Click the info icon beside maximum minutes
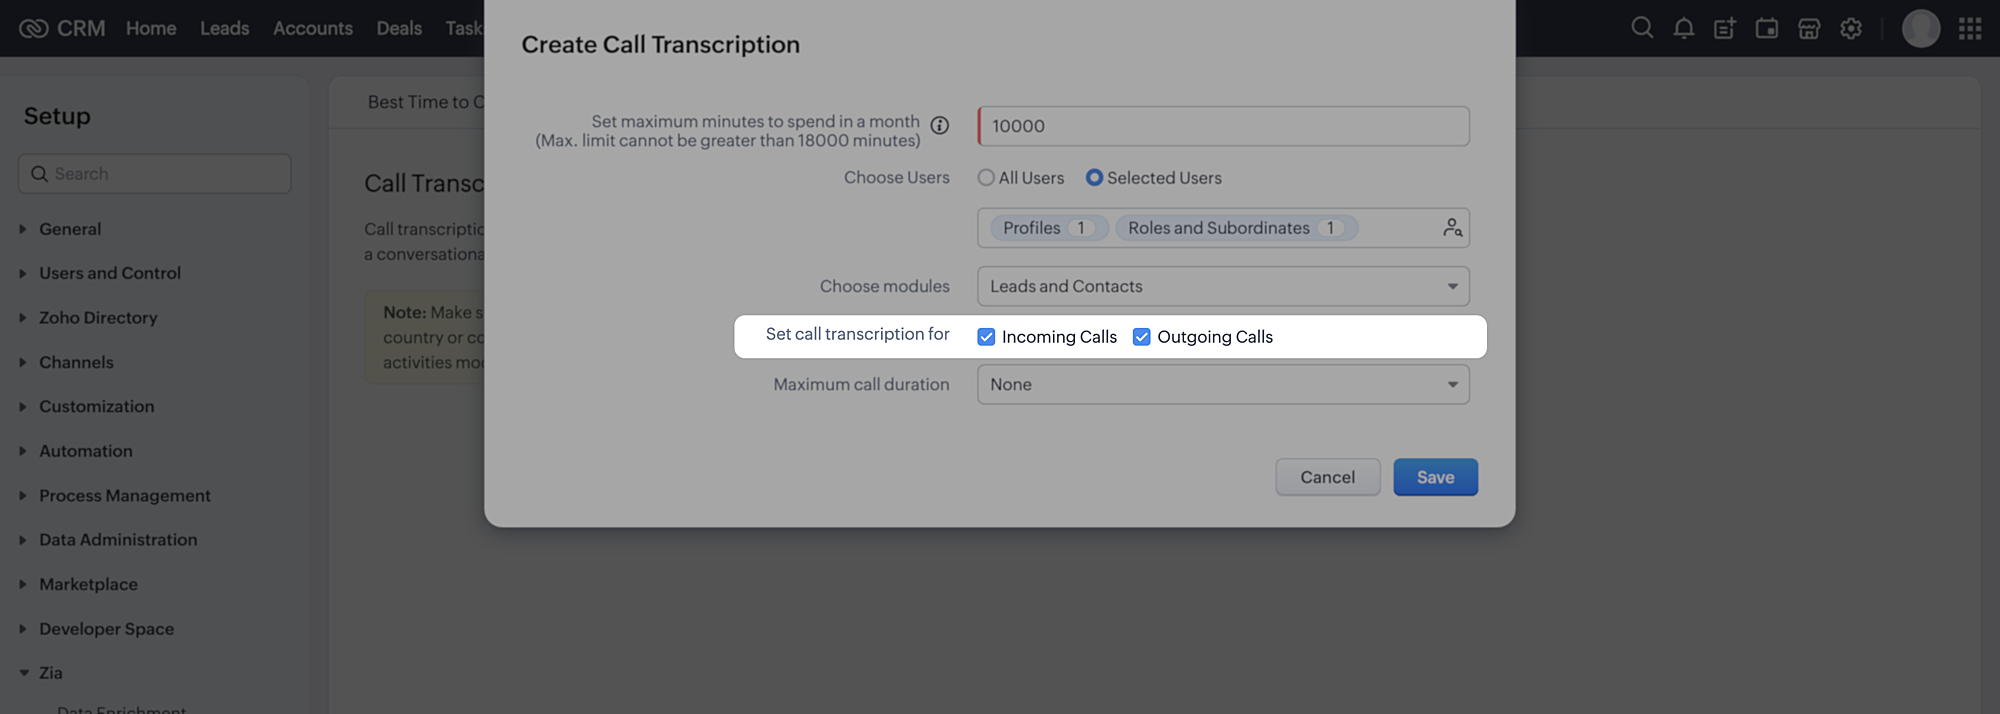2000x714 pixels. (940, 125)
